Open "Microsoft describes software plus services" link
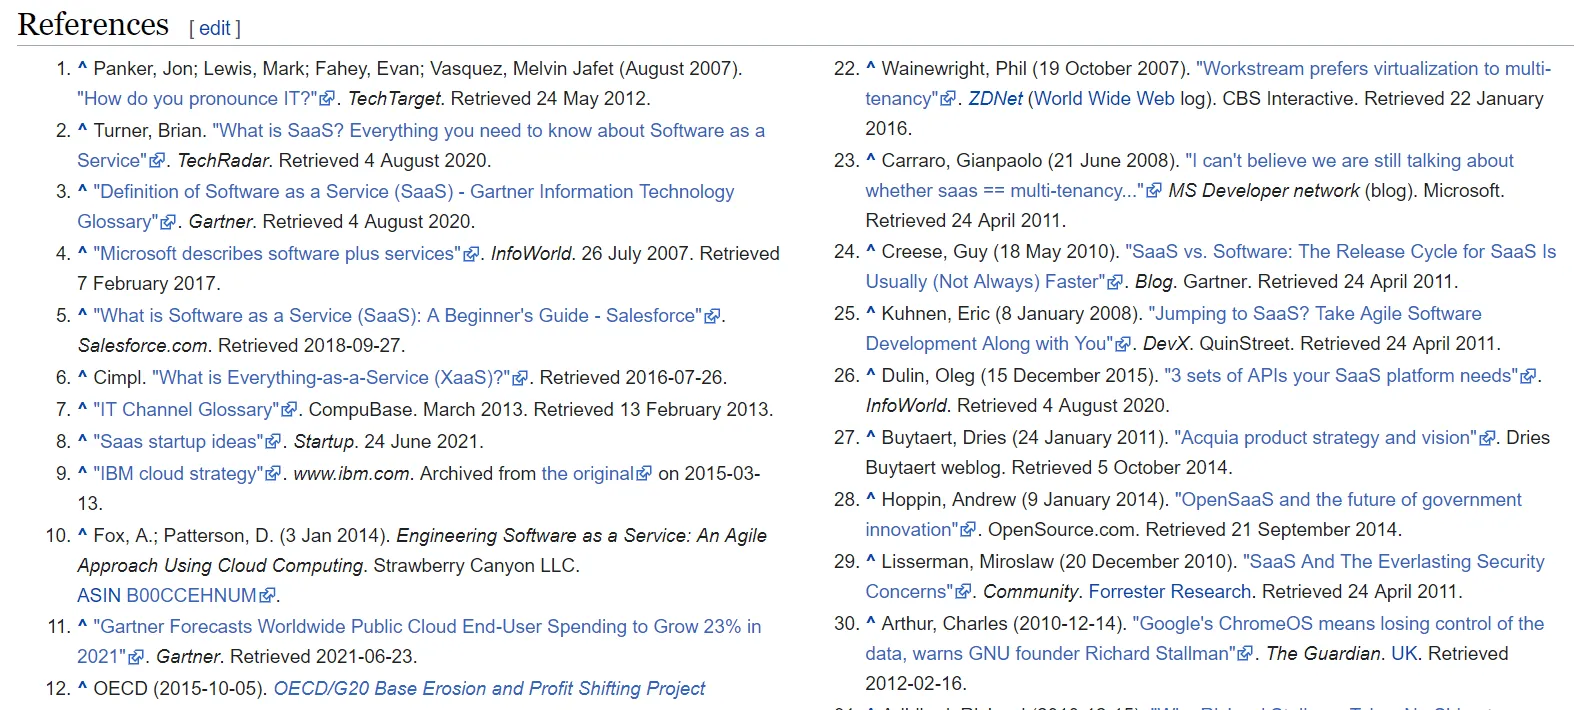This screenshot has height=710, width=1585. tap(277, 254)
